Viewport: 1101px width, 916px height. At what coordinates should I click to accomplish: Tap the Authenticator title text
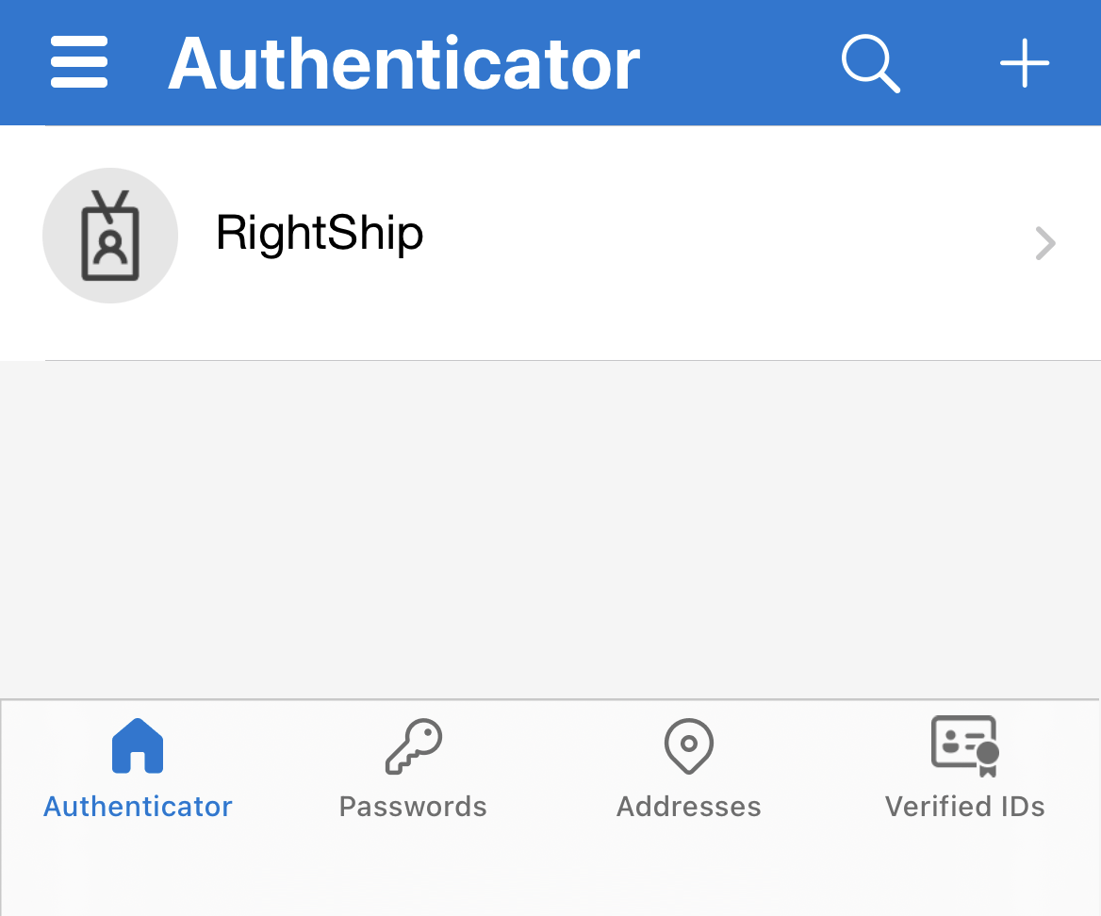point(405,62)
